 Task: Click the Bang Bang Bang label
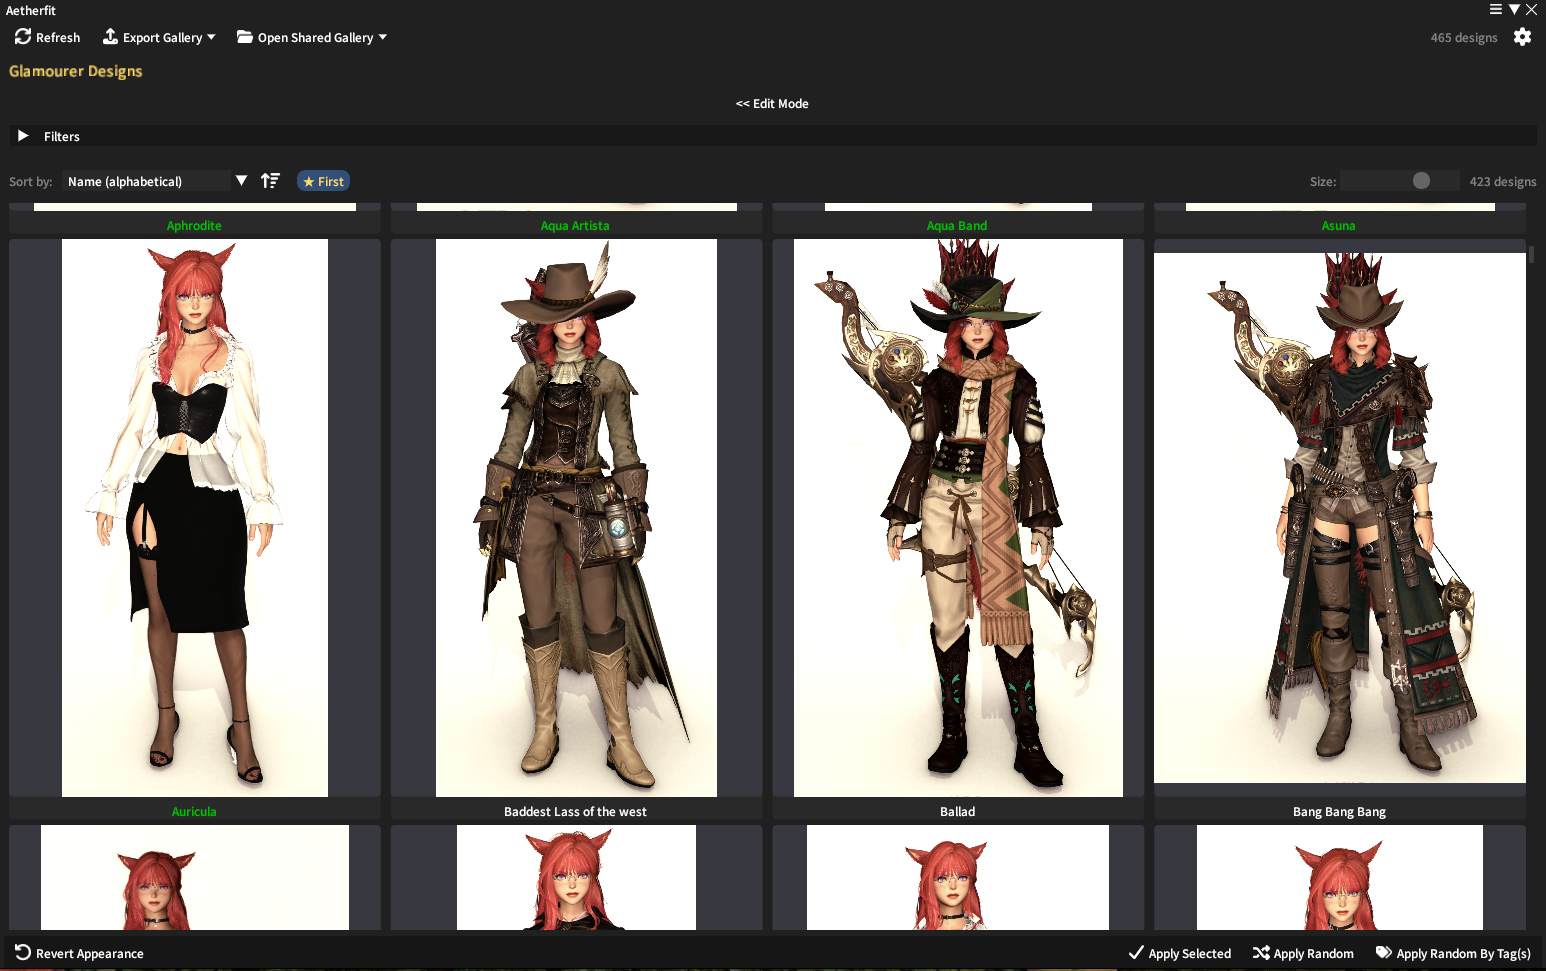click(1339, 811)
